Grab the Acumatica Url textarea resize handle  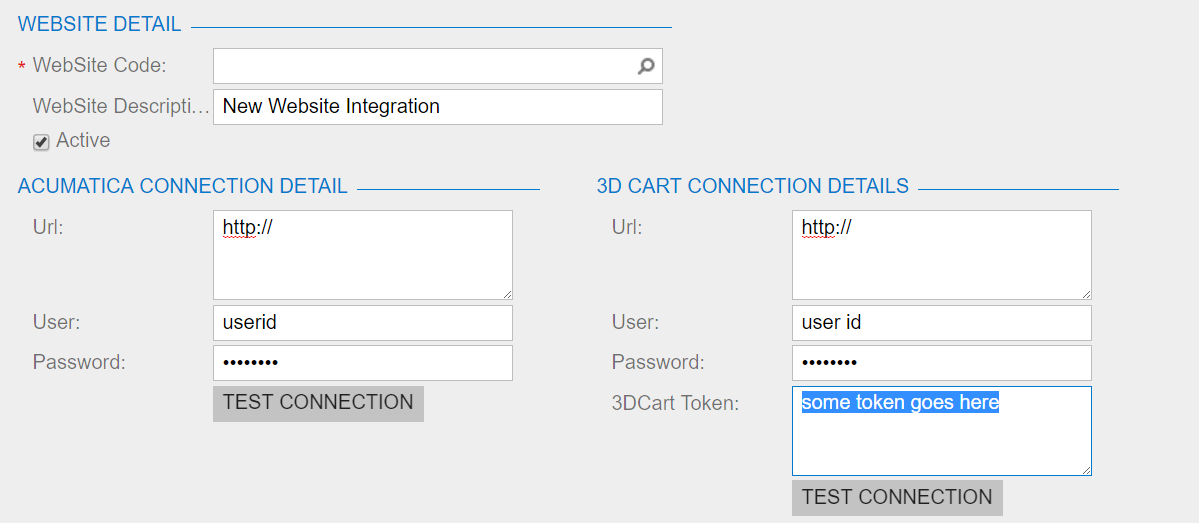[507, 294]
